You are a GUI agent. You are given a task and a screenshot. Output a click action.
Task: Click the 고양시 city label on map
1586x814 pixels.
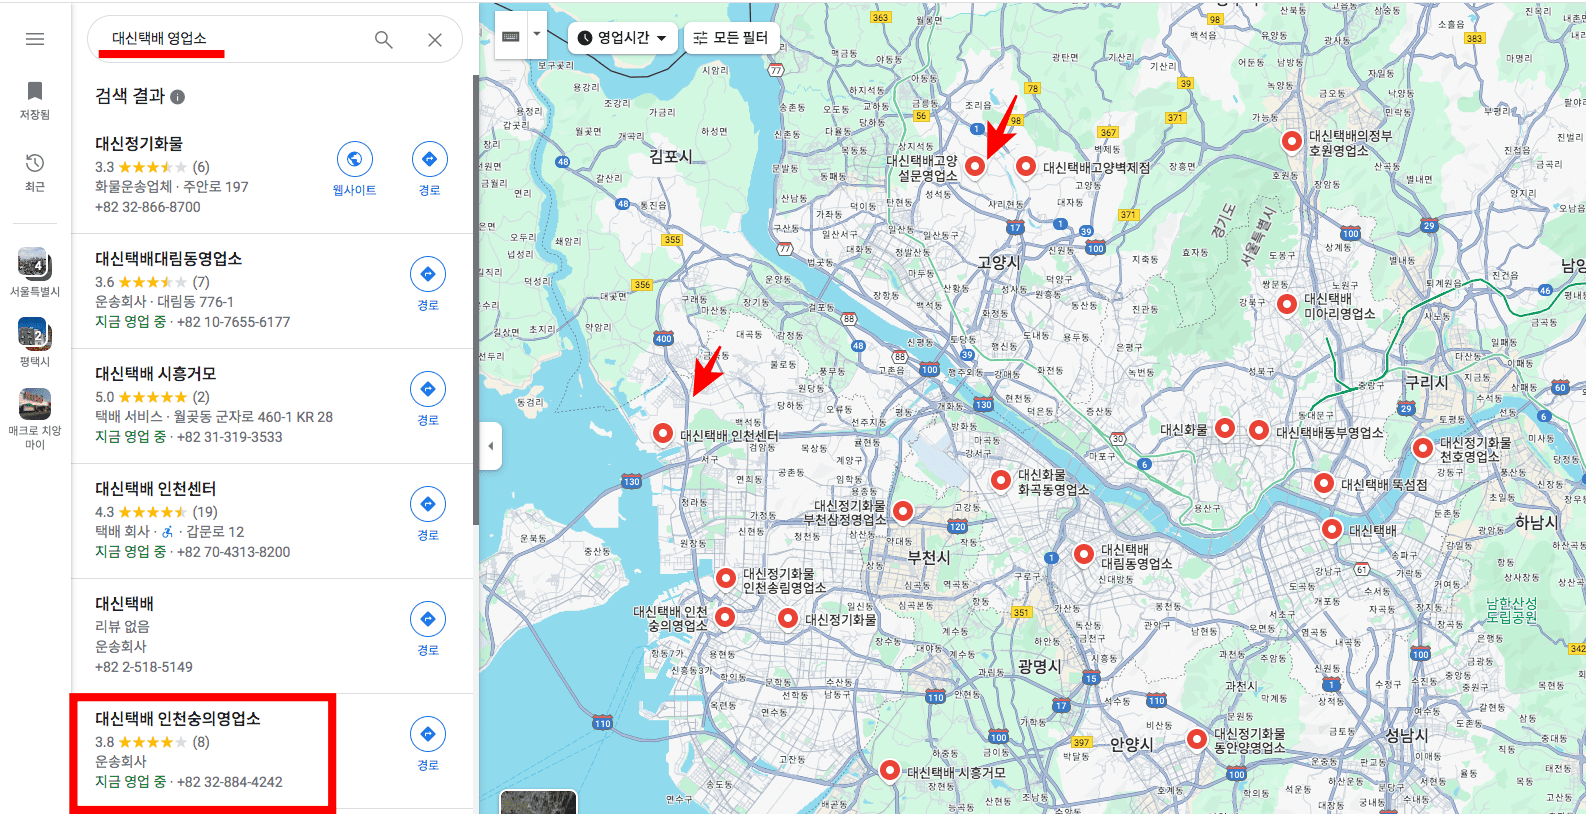point(999,262)
